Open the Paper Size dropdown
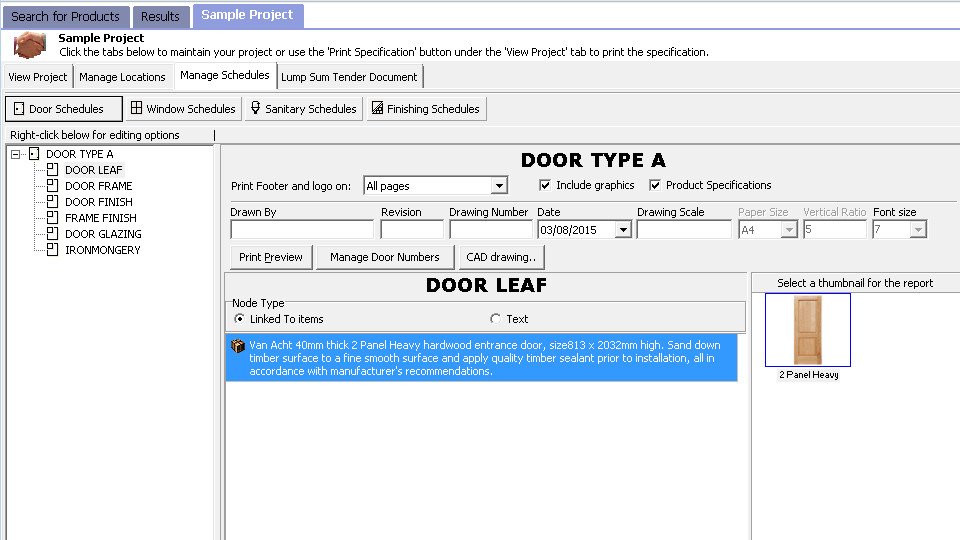Image resolution: width=960 pixels, height=540 pixels. (x=789, y=230)
